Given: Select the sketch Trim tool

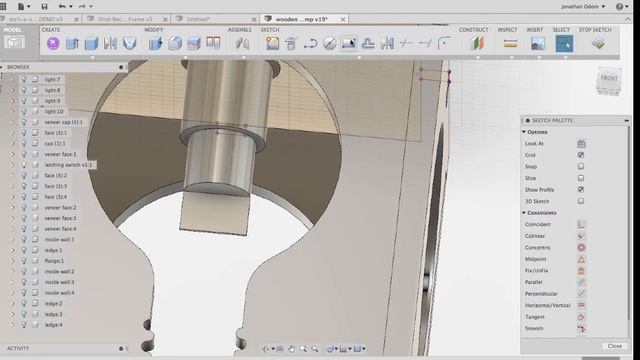Looking at the screenshot, I should click(x=406, y=43).
